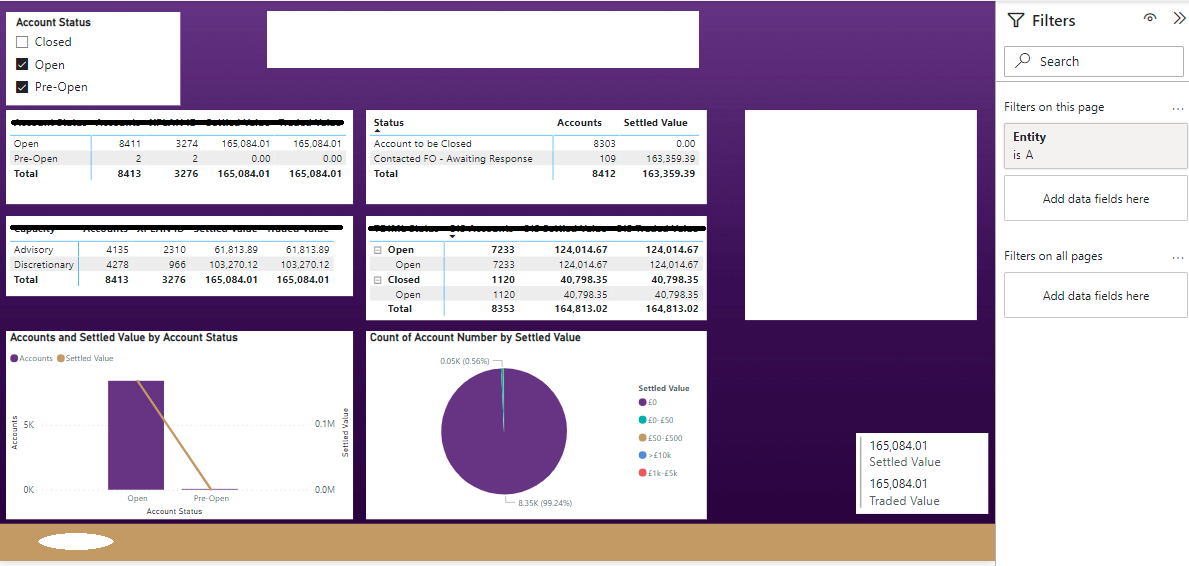
Task: Click the Pre-Open axis label in chart
Action: pos(211,498)
